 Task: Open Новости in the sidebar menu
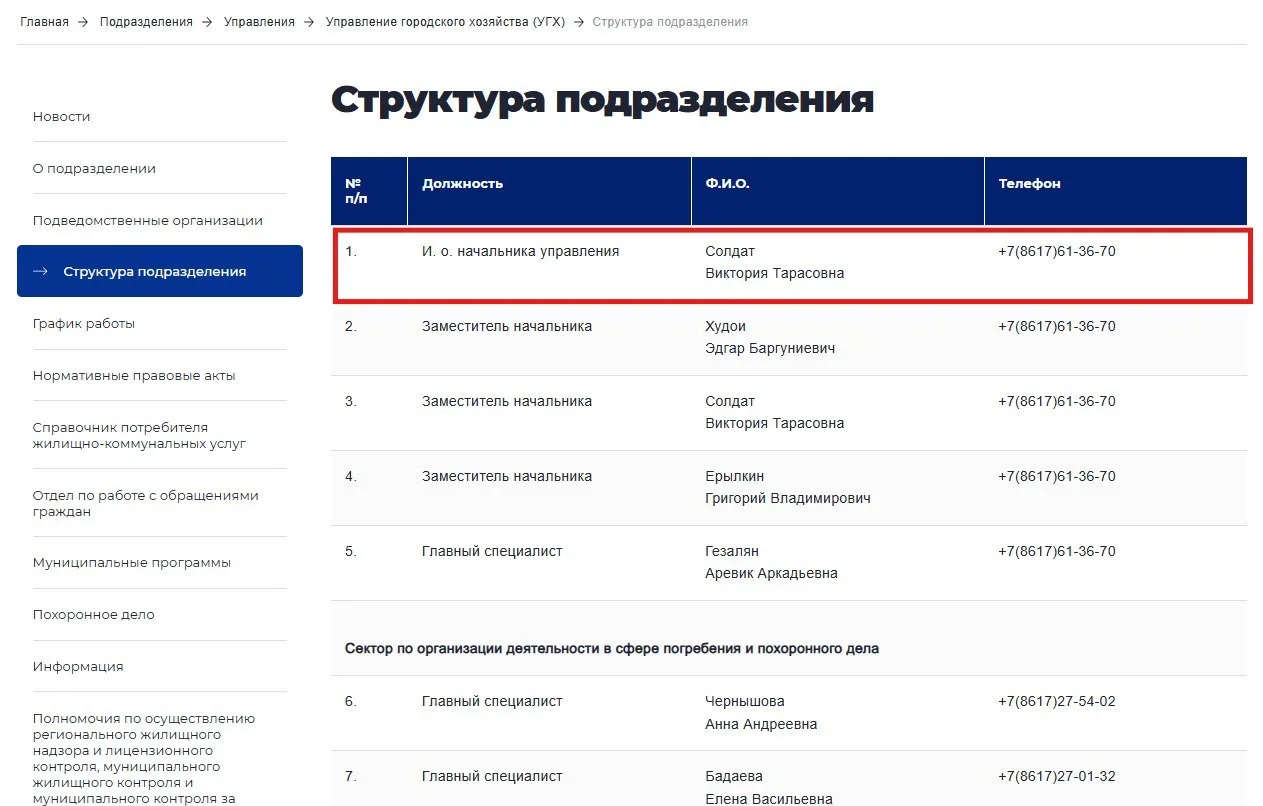(x=61, y=117)
